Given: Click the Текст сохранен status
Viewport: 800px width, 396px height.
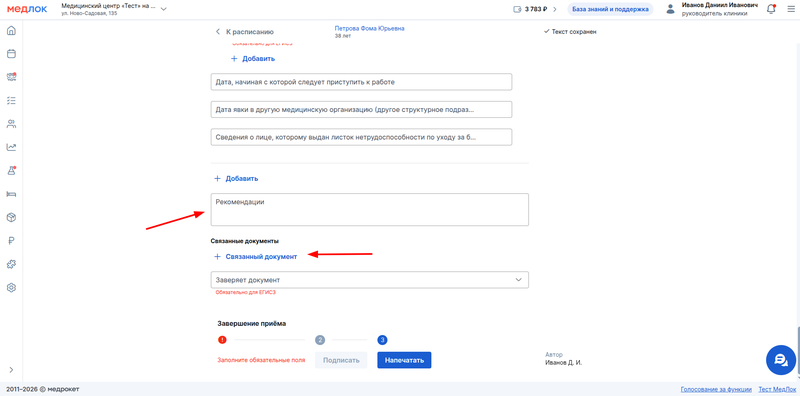Looking at the screenshot, I should pyautogui.click(x=570, y=32).
